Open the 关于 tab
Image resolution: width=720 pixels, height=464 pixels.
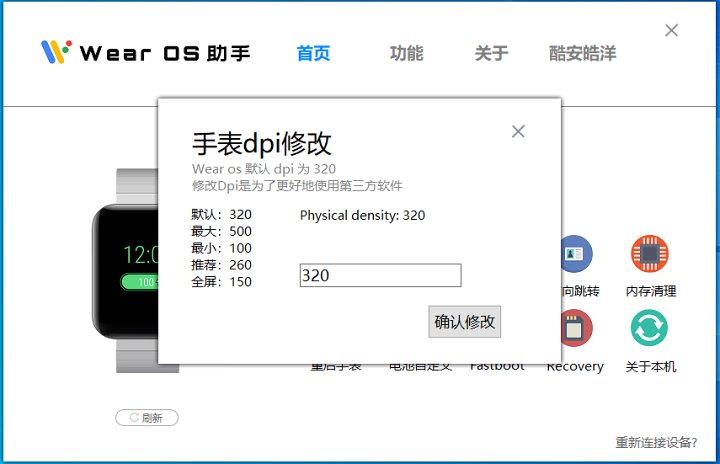click(x=491, y=53)
